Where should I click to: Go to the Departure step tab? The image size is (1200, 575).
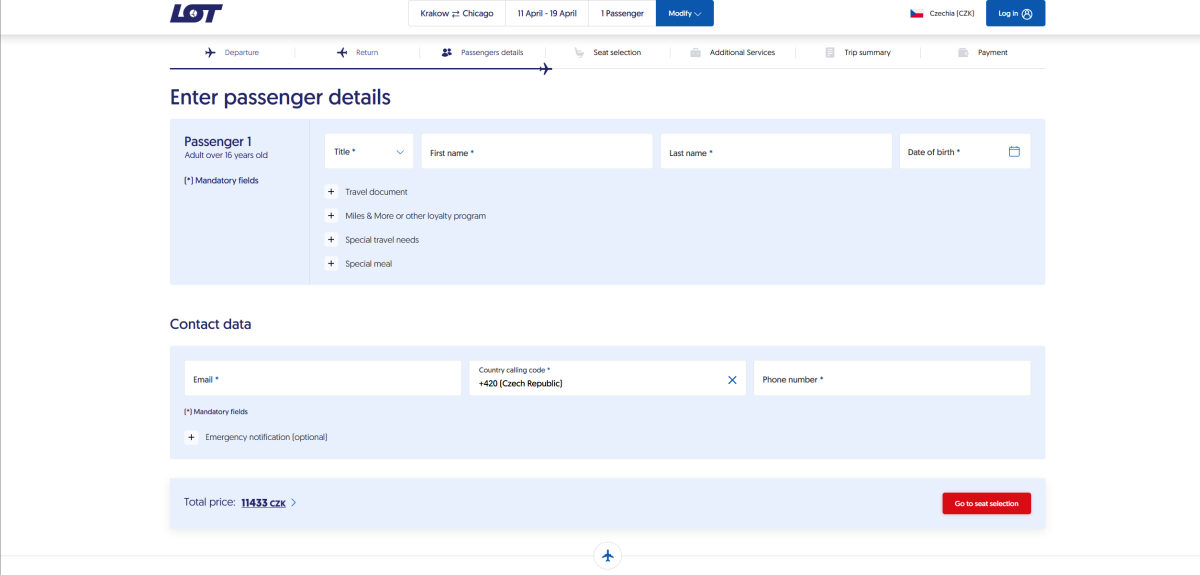232,52
